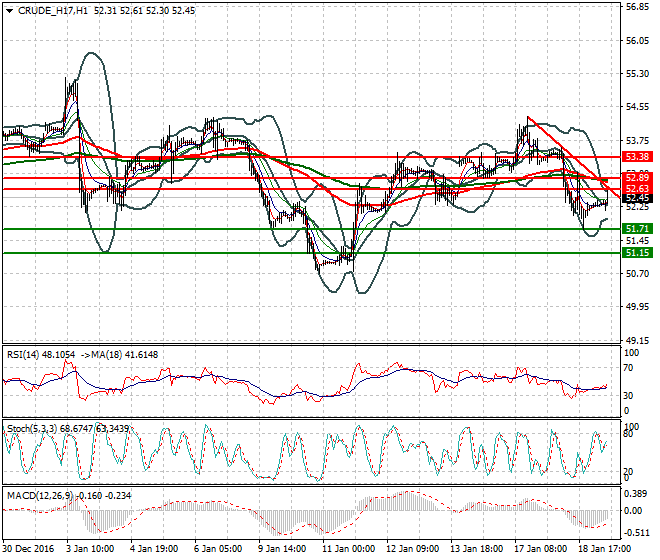Select the 17 Jan 08:00 time axis label
Viewport: 660px width, 560px height.
coord(540,549)
